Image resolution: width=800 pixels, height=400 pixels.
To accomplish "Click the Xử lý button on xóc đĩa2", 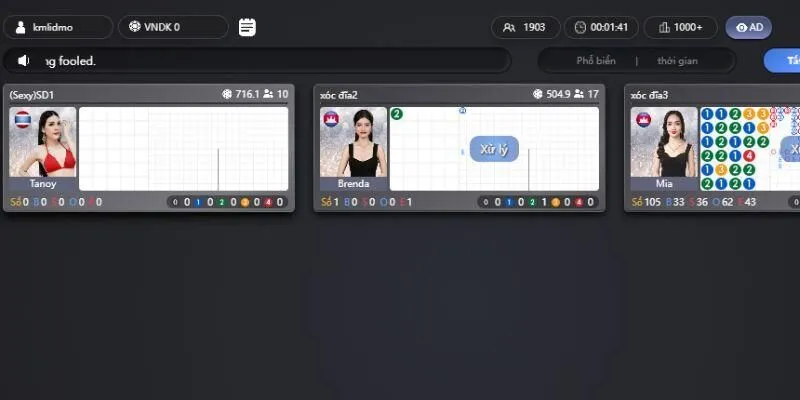I will point(494,149).
